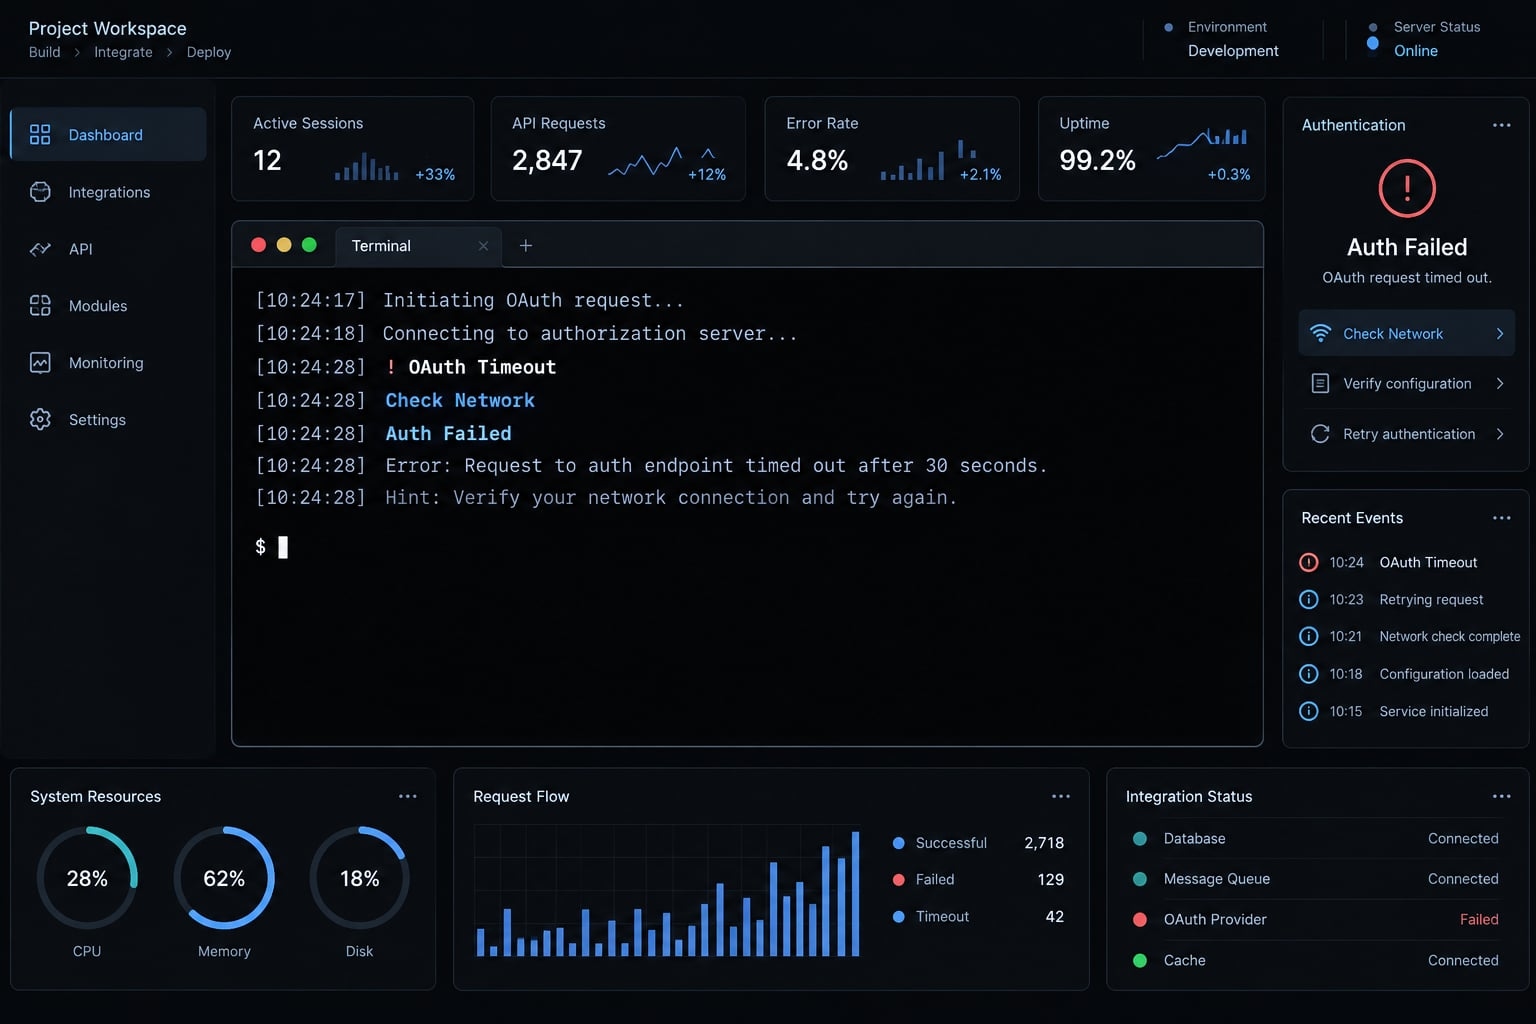Click the Integrate breadcrumb link

click(x=123, y=52)
